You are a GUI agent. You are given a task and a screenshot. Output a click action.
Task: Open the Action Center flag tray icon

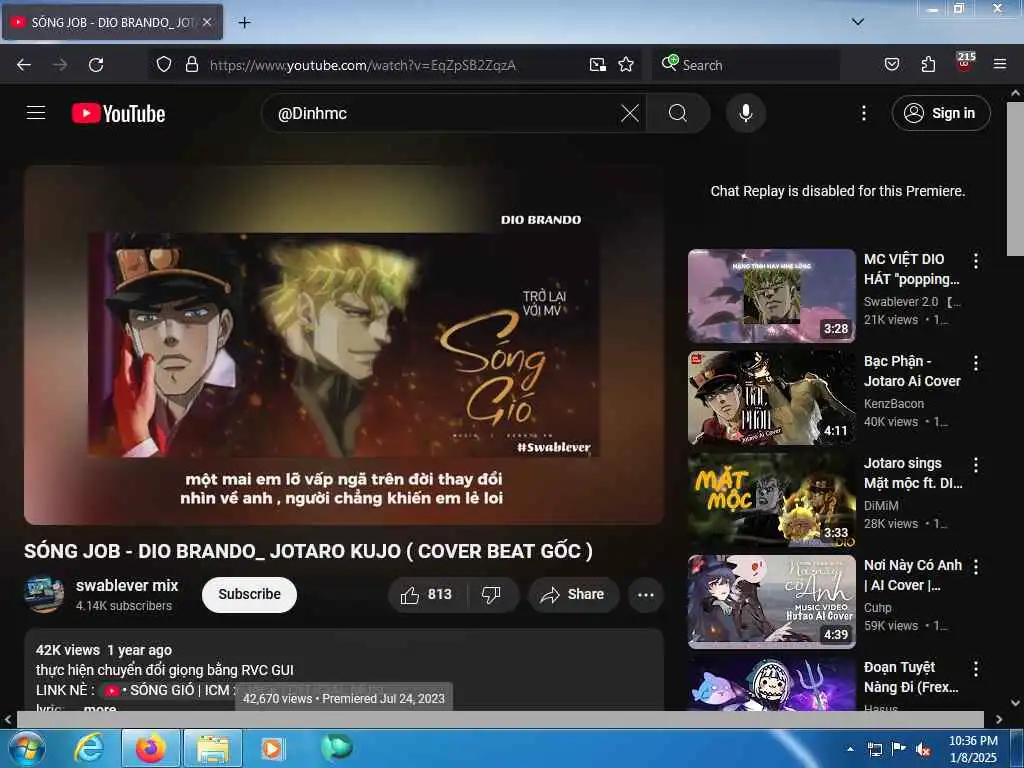pos(899,749)
